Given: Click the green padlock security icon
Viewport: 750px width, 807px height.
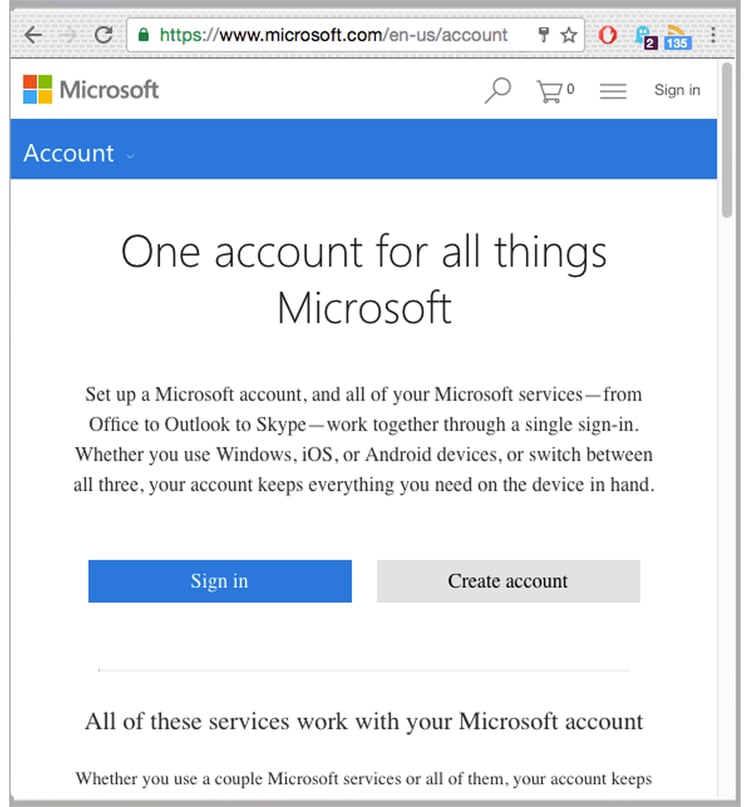Looking at the screenshot, I should (x=144, y=35).
